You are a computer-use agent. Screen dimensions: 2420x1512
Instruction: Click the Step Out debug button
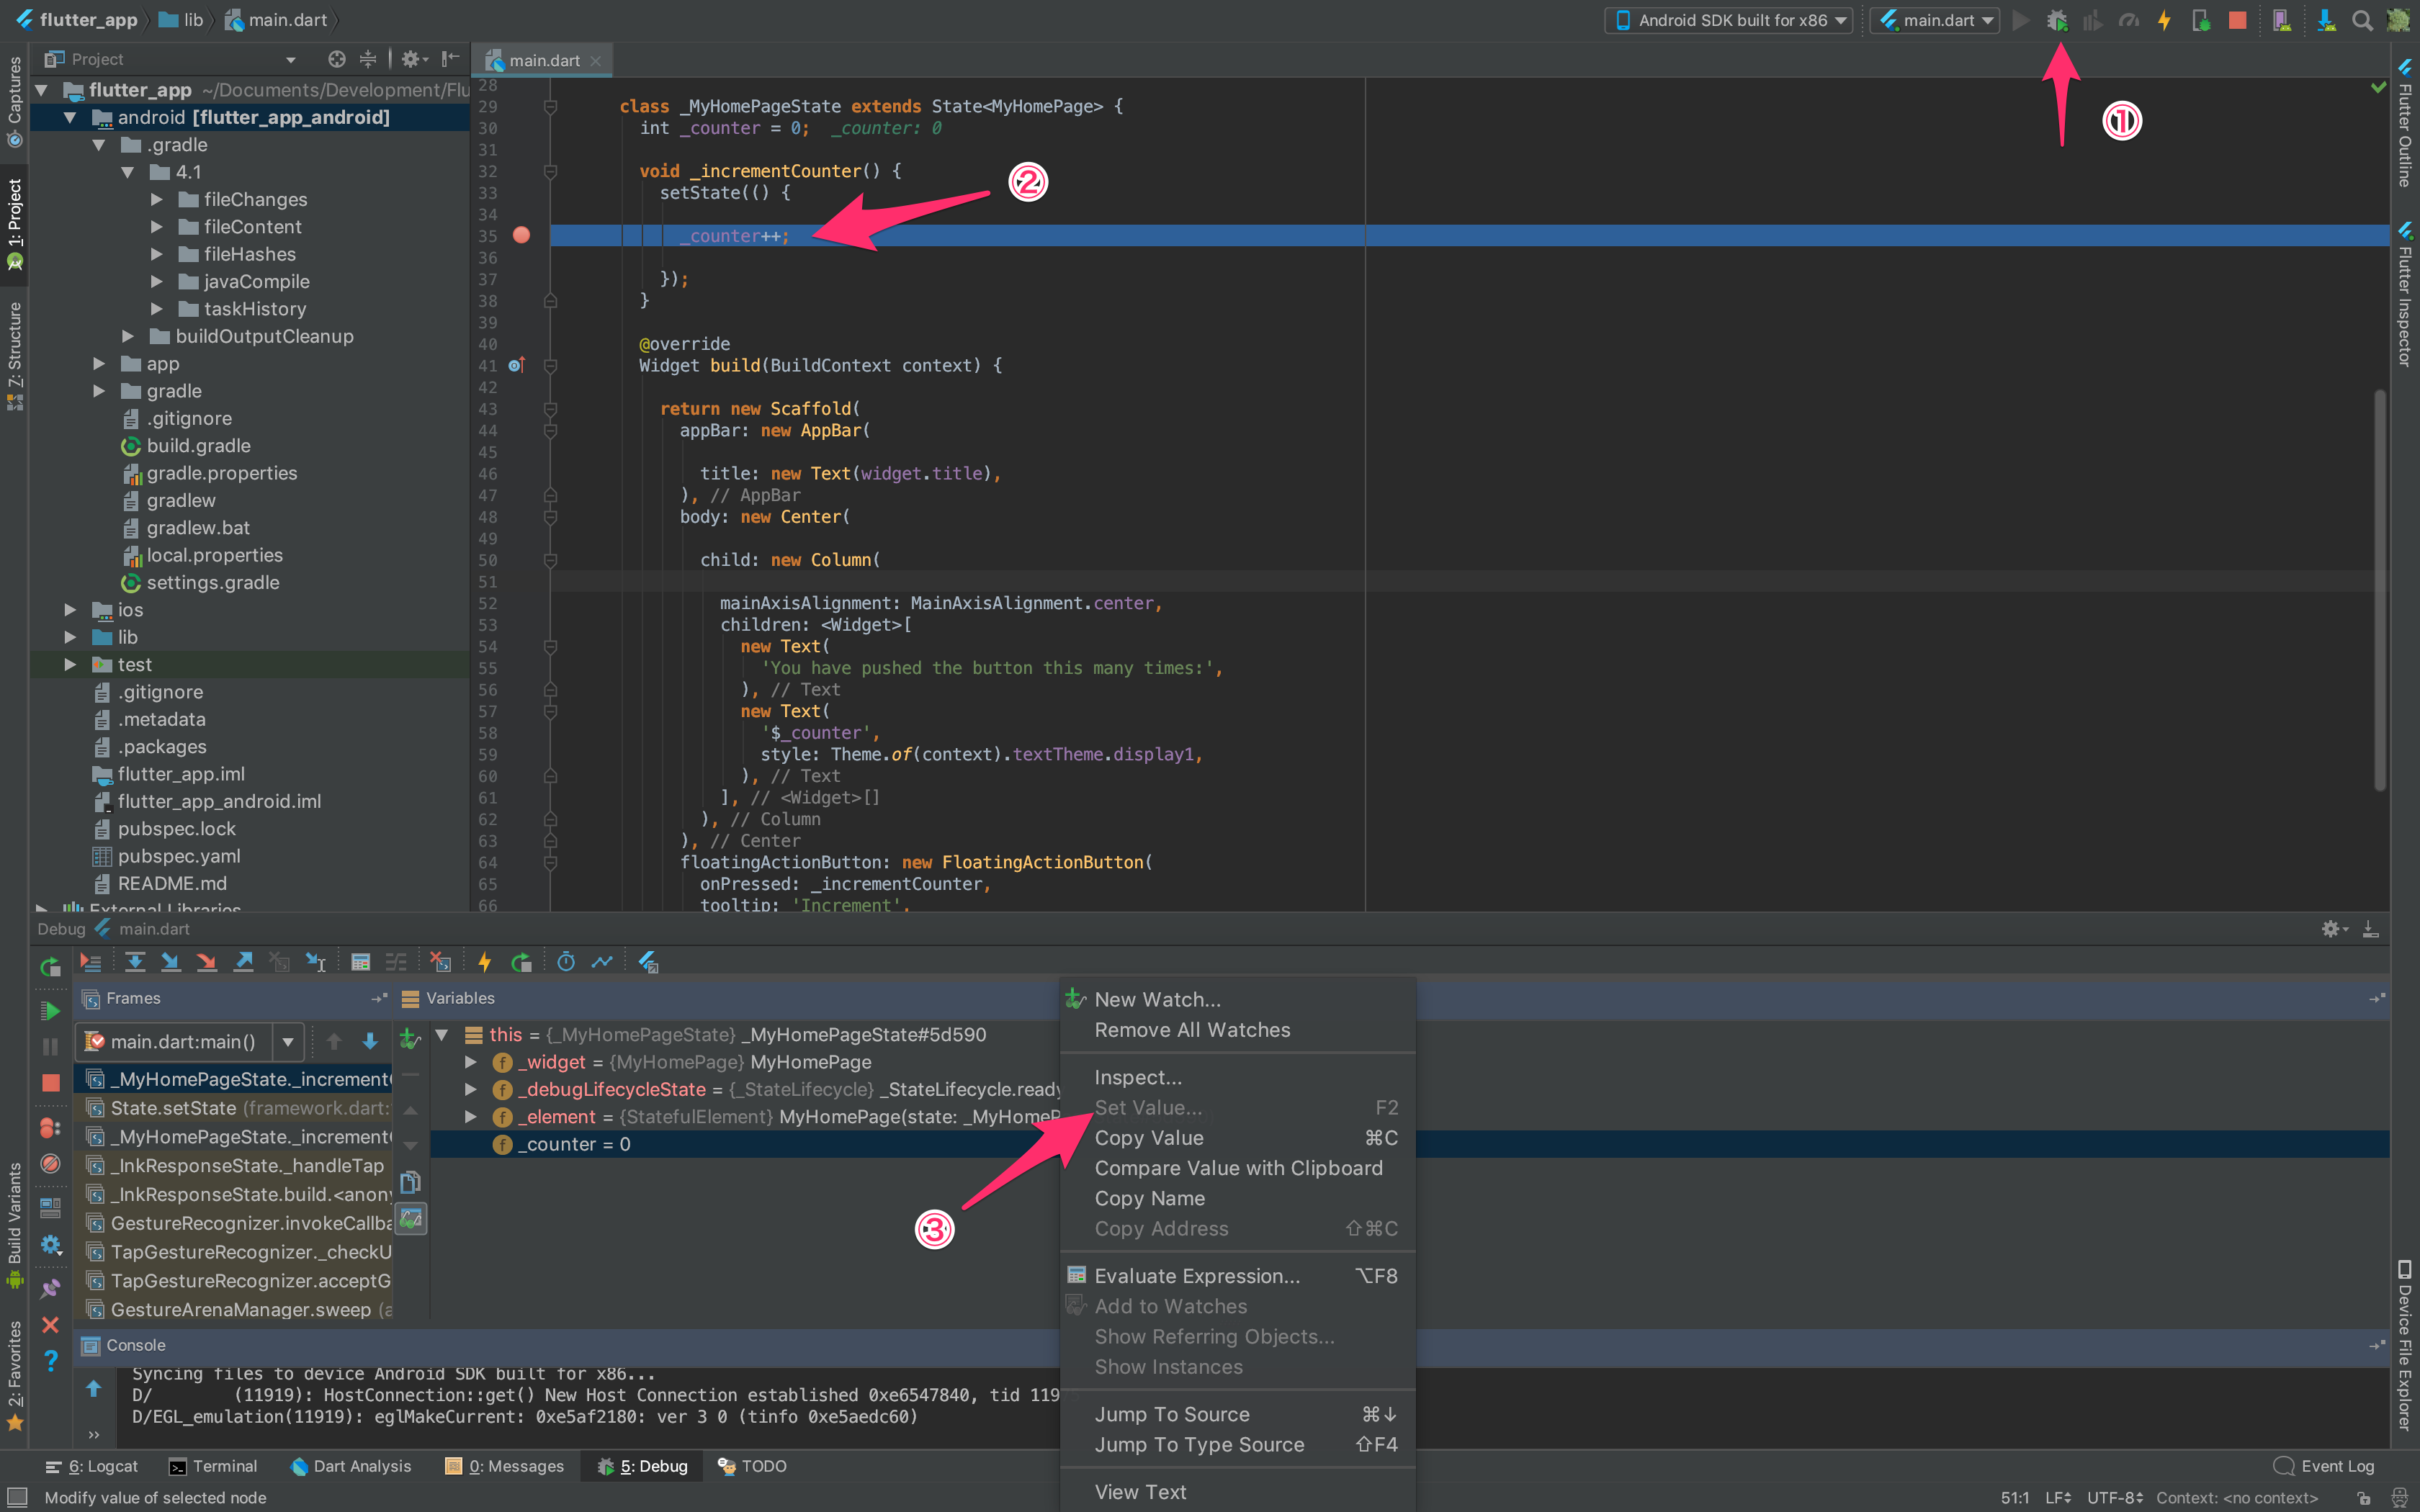pyautogui.click(x=243, y=962)
